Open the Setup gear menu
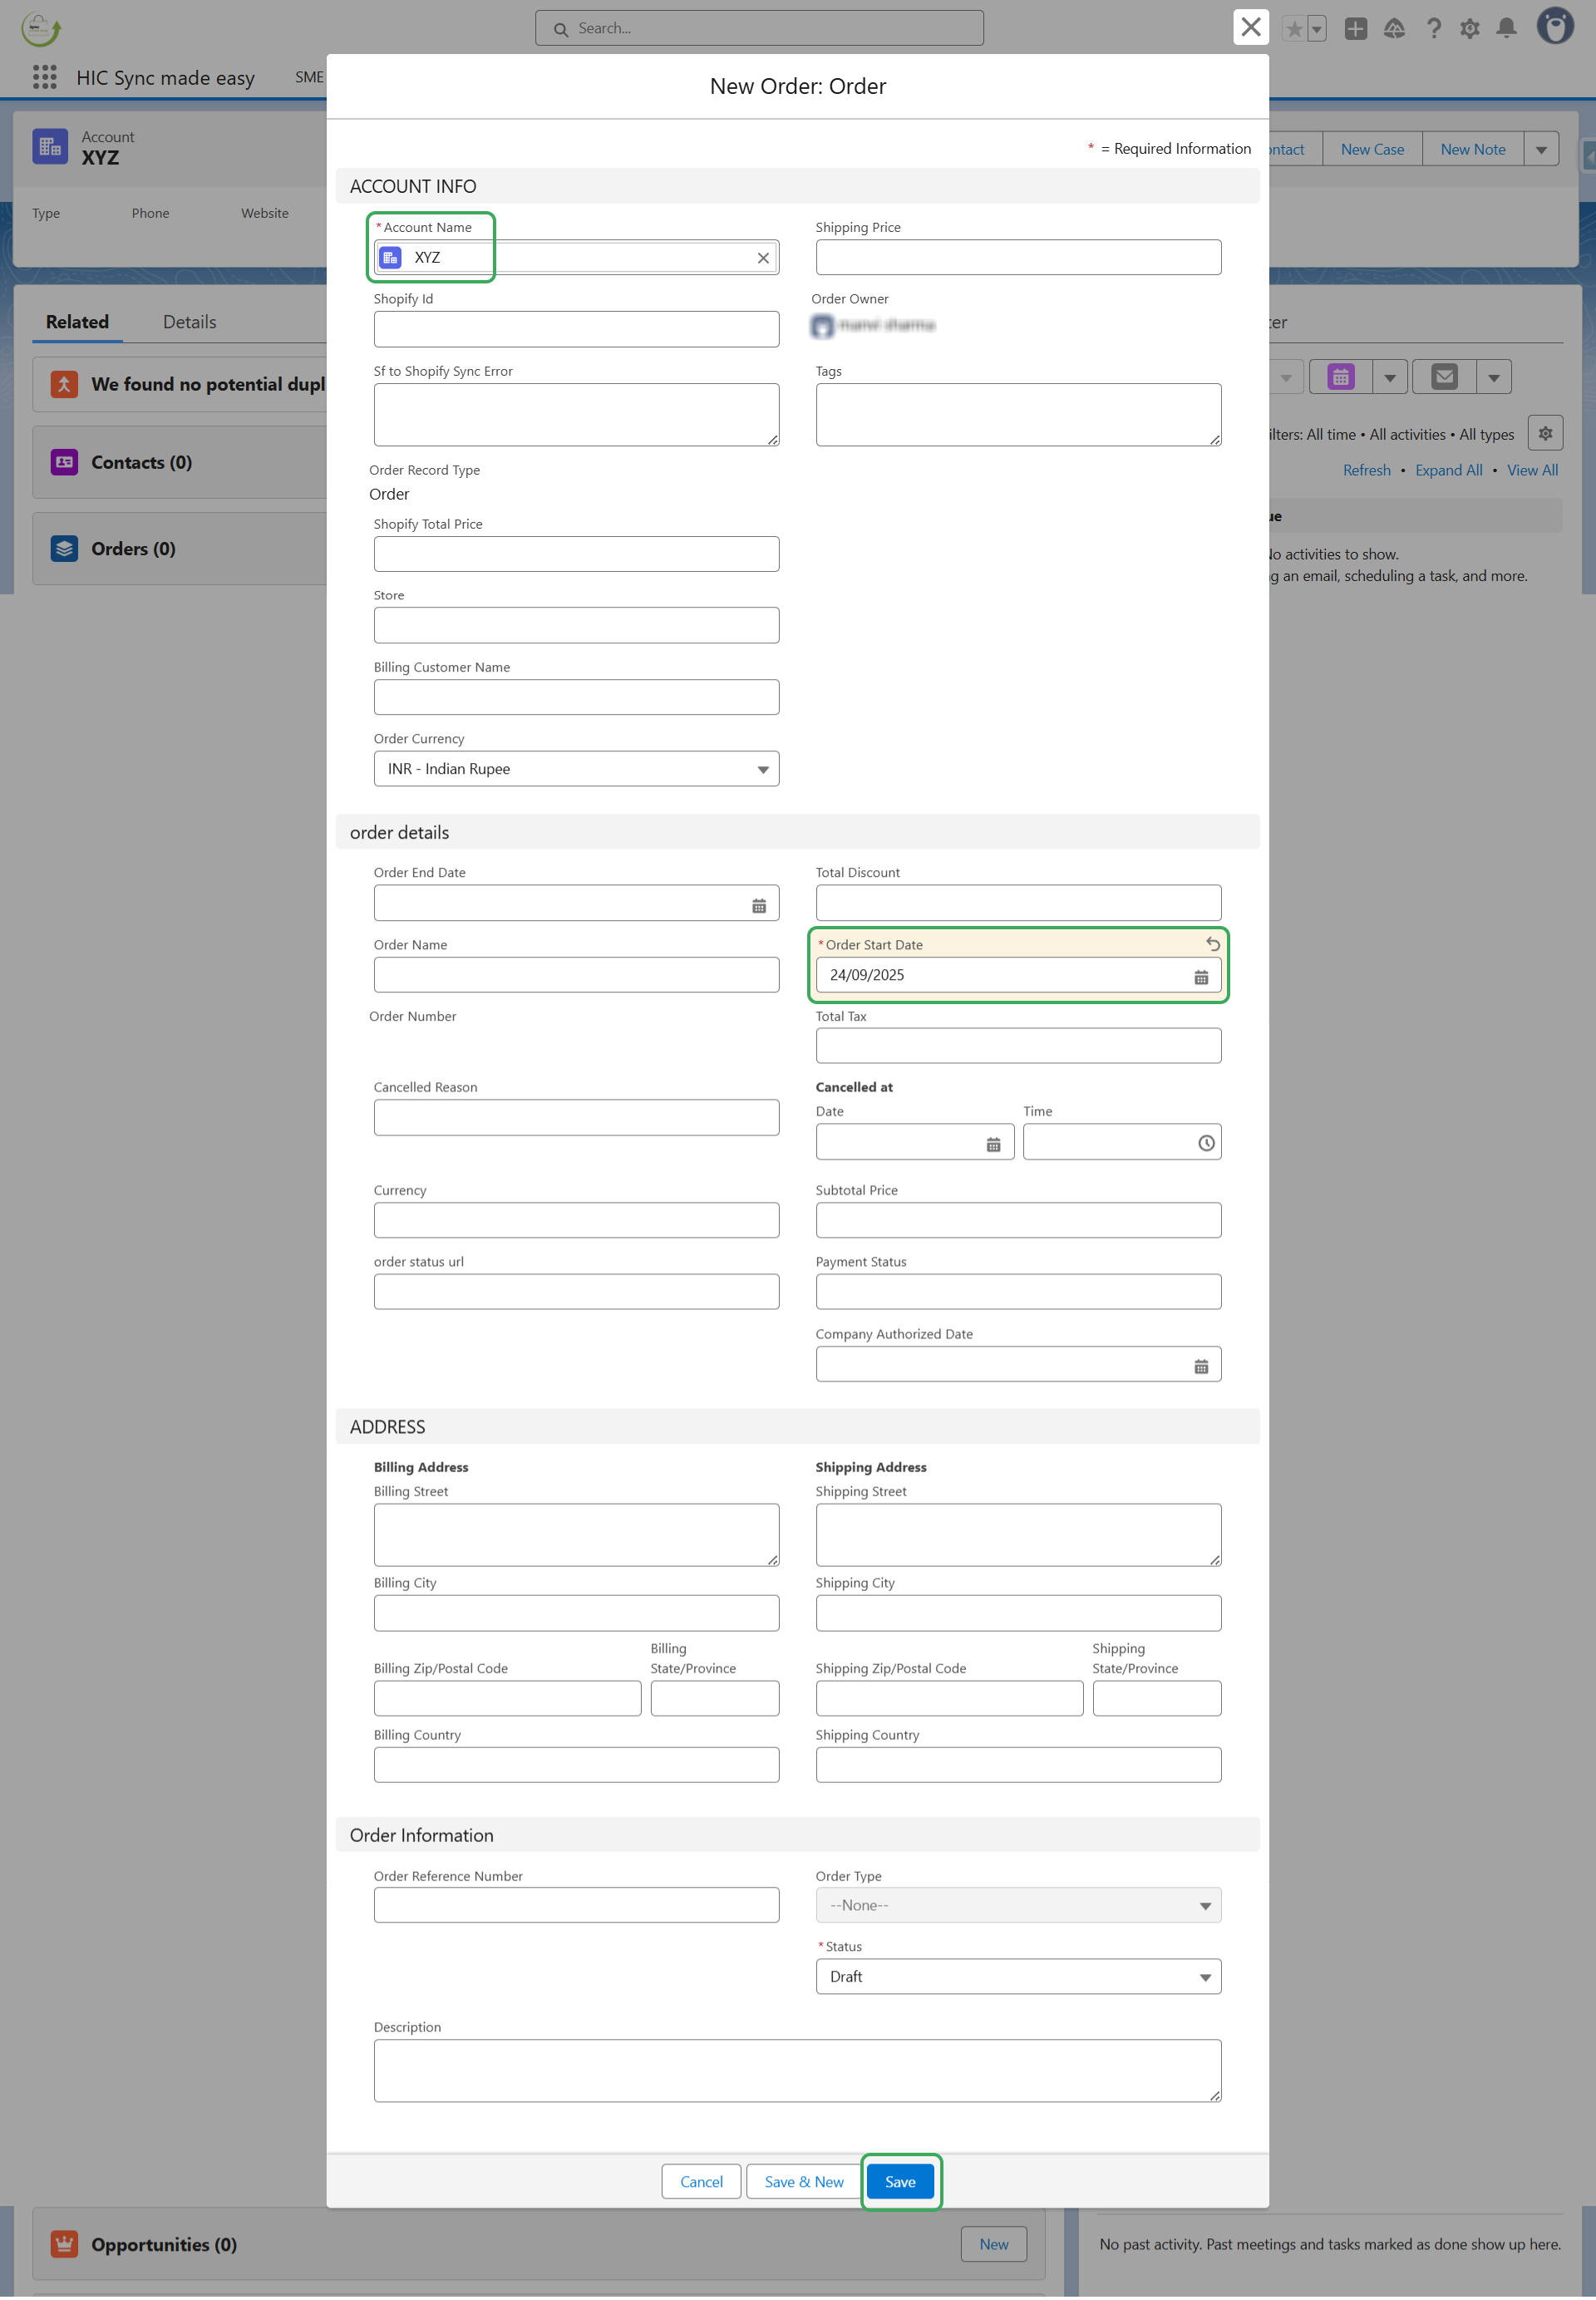Viewport: 1596px width, 2300px height. click(1469, 28)
